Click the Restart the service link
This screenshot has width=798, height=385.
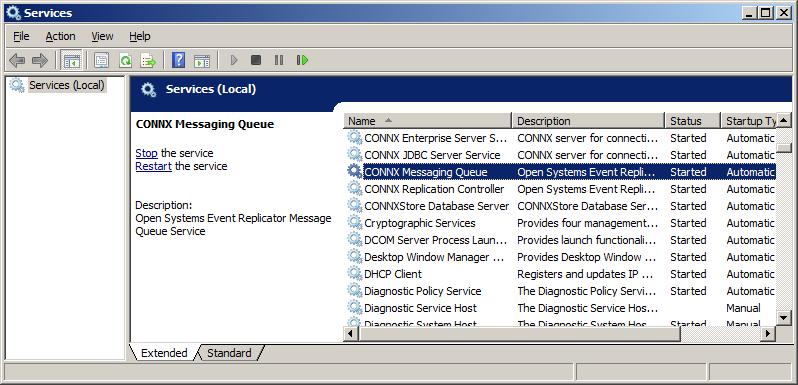pyautogui.click(x=153, y=166)
